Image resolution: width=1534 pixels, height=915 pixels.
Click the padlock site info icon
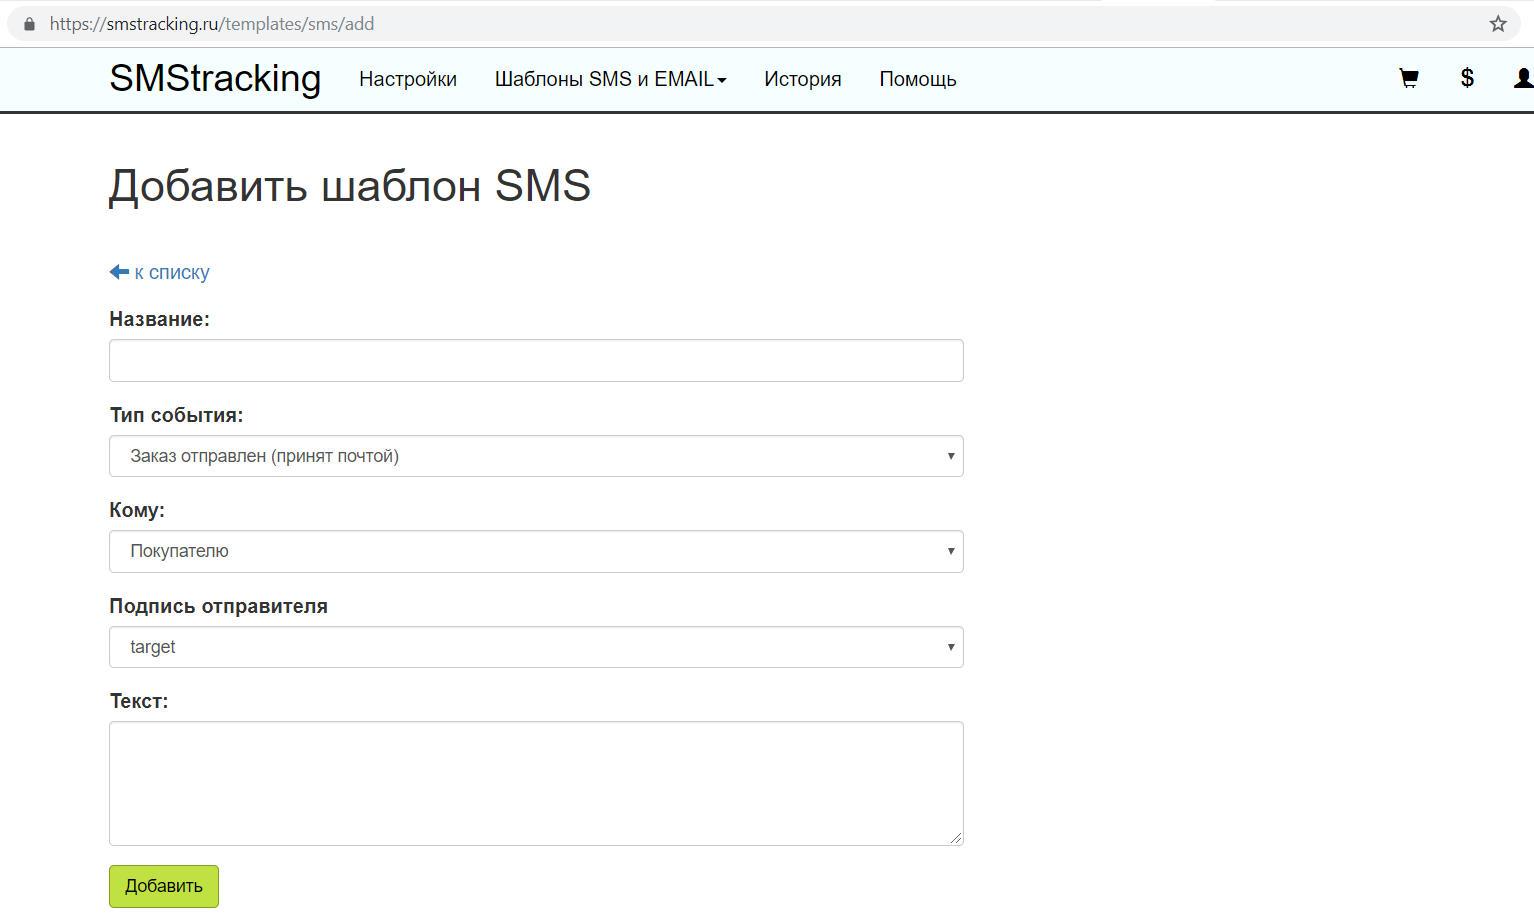click(x=29, y=24)
